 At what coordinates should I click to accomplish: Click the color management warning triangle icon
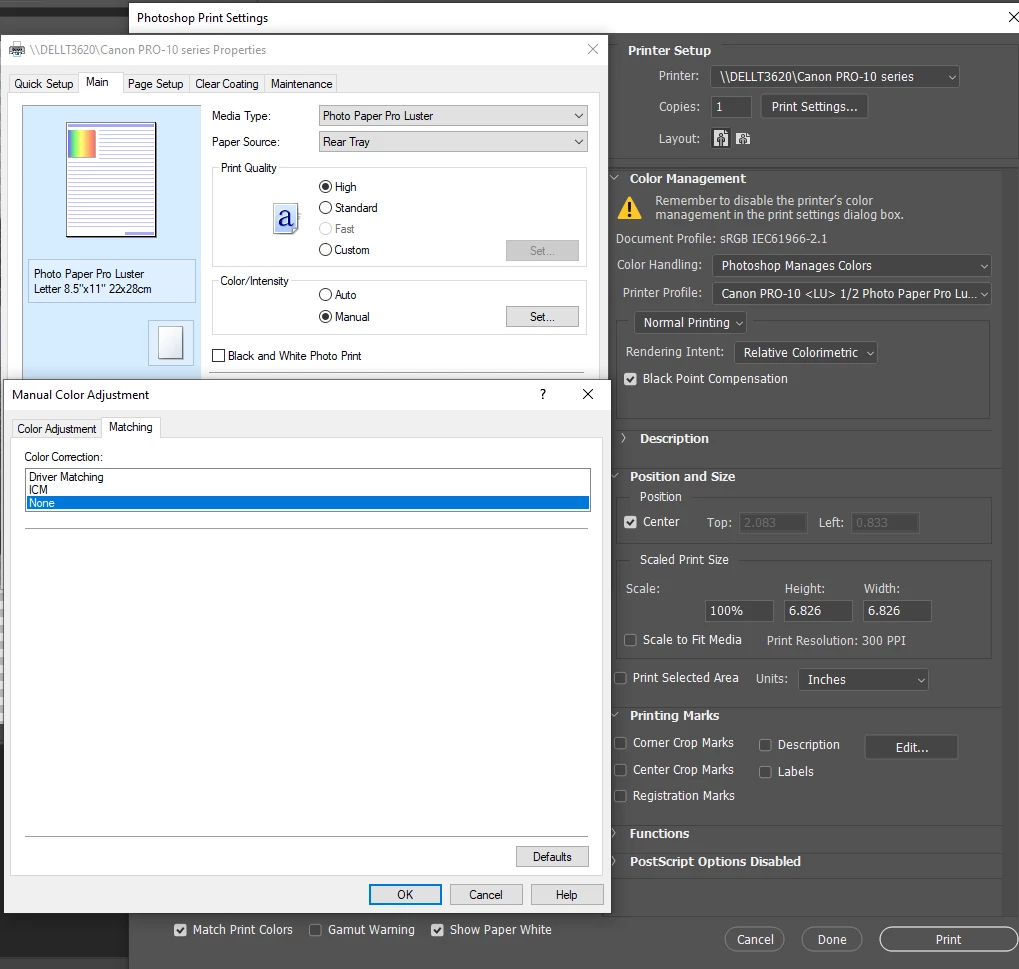629,208
